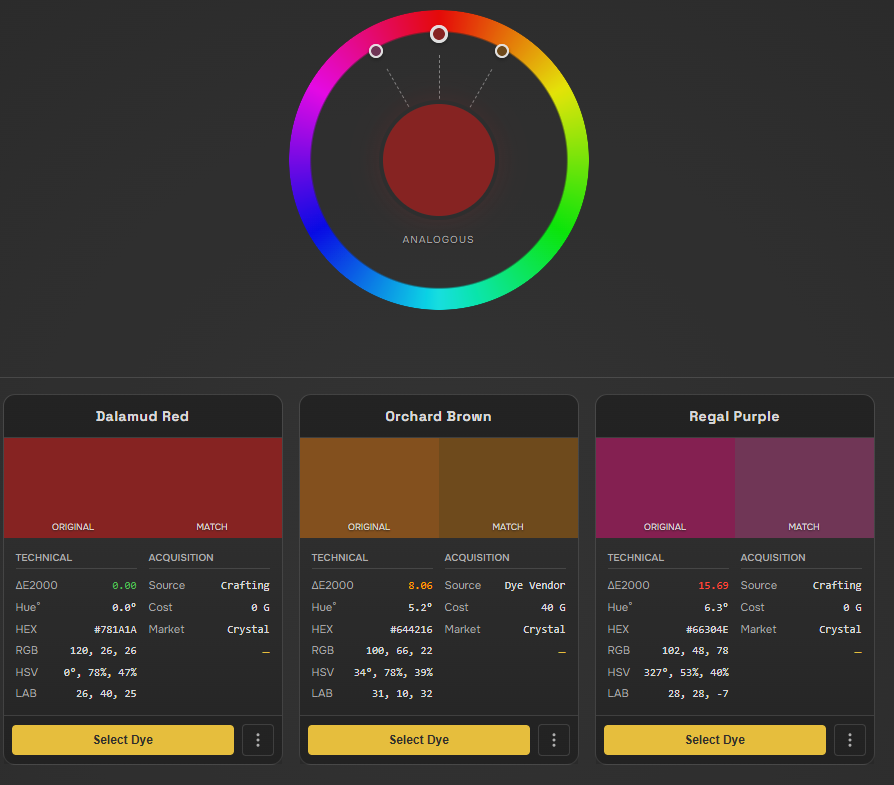Click LAB value 26, 40, 25

106,694
